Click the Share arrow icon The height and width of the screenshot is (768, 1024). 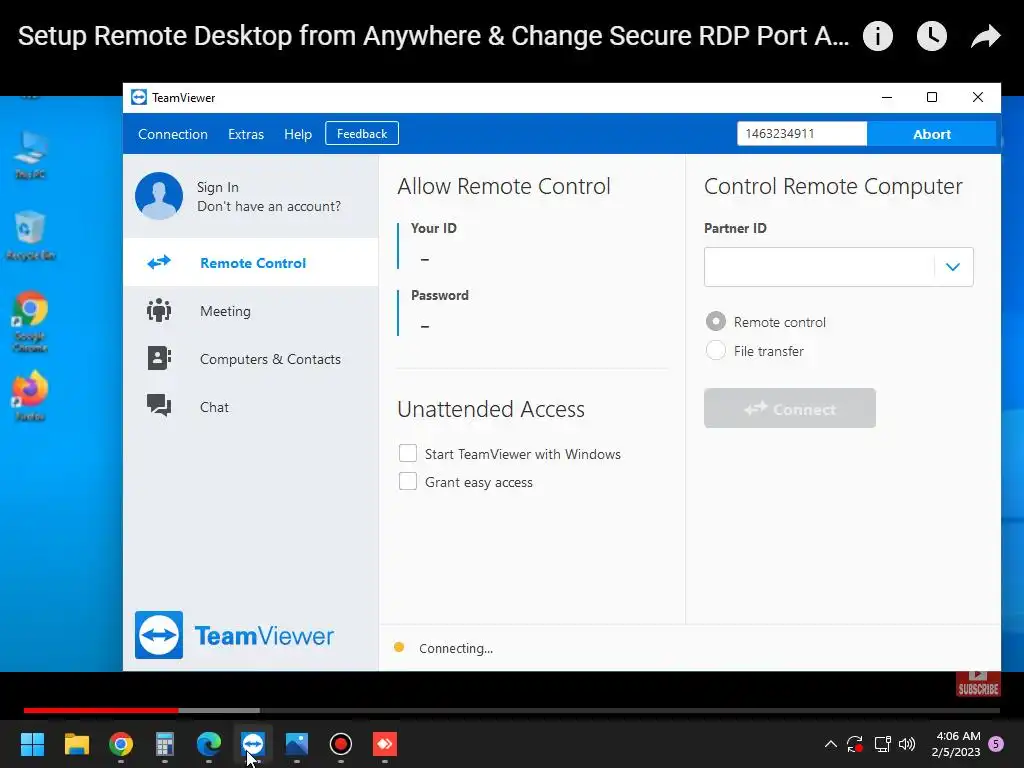tap(985, 36)
